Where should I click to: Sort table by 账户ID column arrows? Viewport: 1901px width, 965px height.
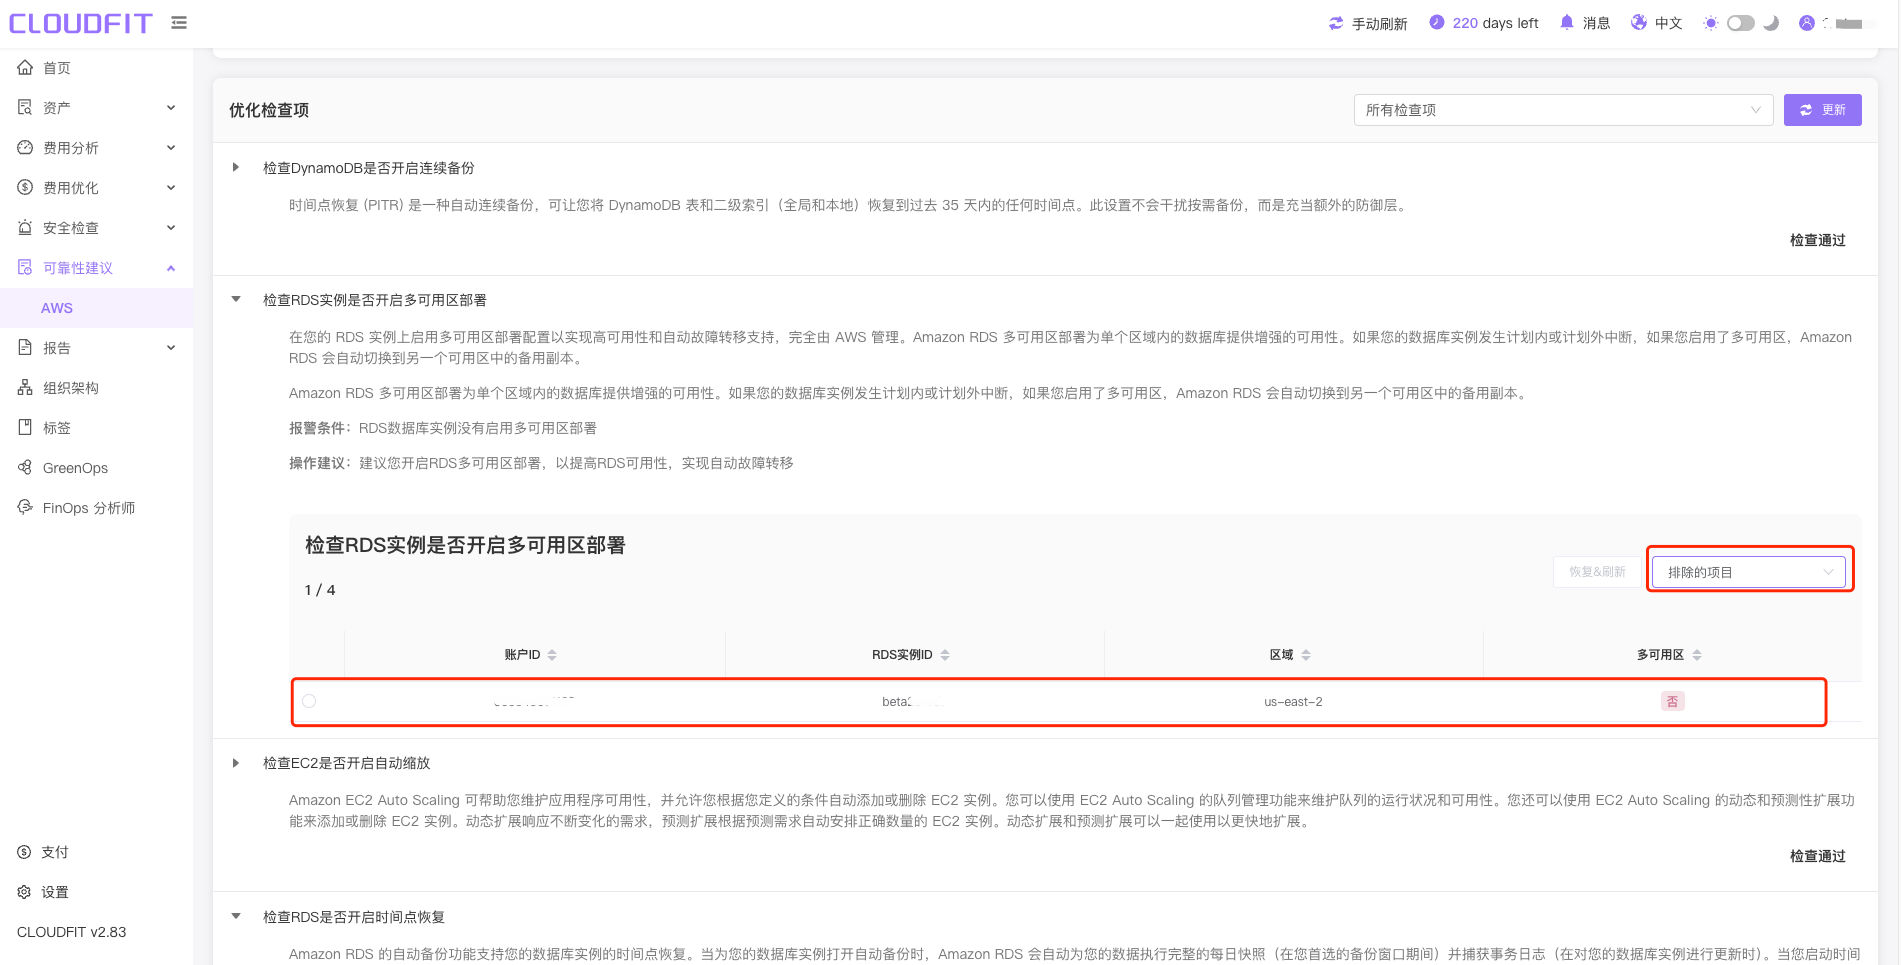552,655
